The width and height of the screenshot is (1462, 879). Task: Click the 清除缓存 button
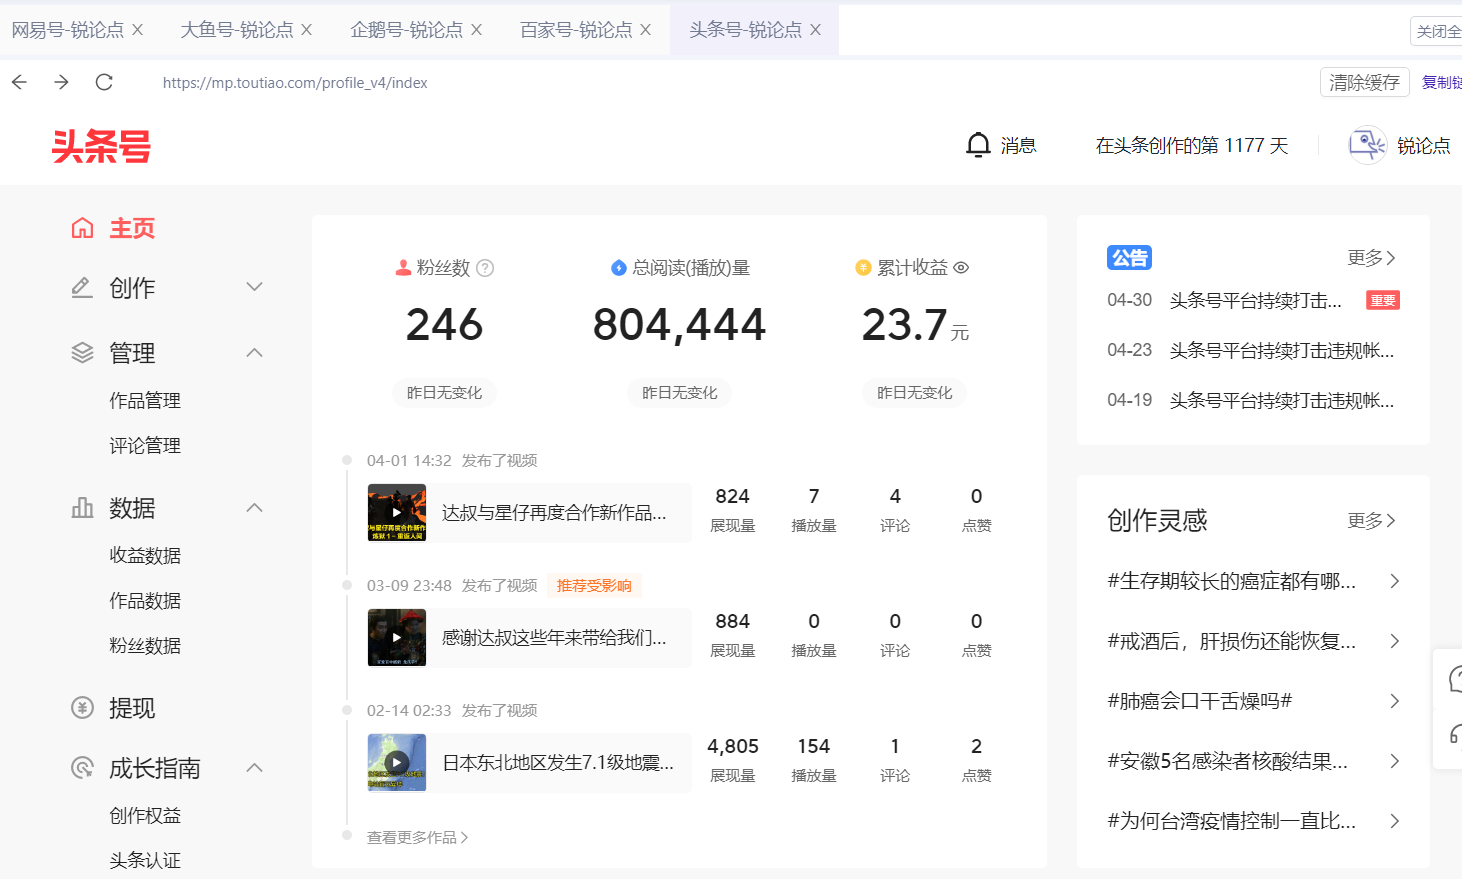(1364, 82)
